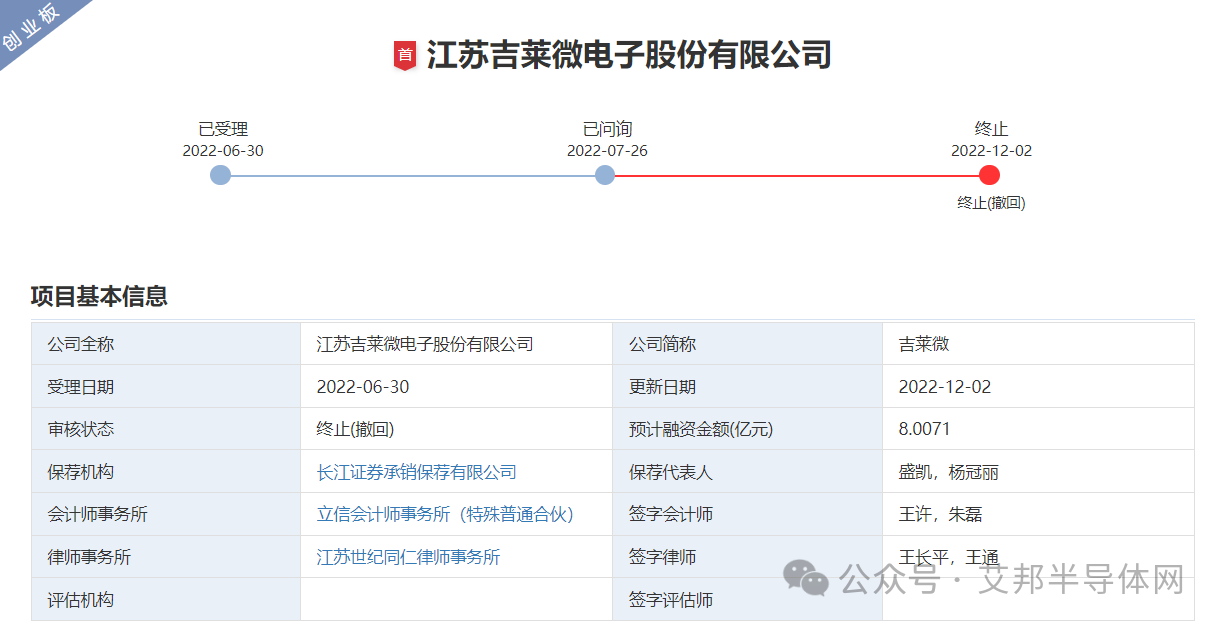Click the 公司简称 label cell
Viewport: 1224px width, 628px height.
click(747, 344)
